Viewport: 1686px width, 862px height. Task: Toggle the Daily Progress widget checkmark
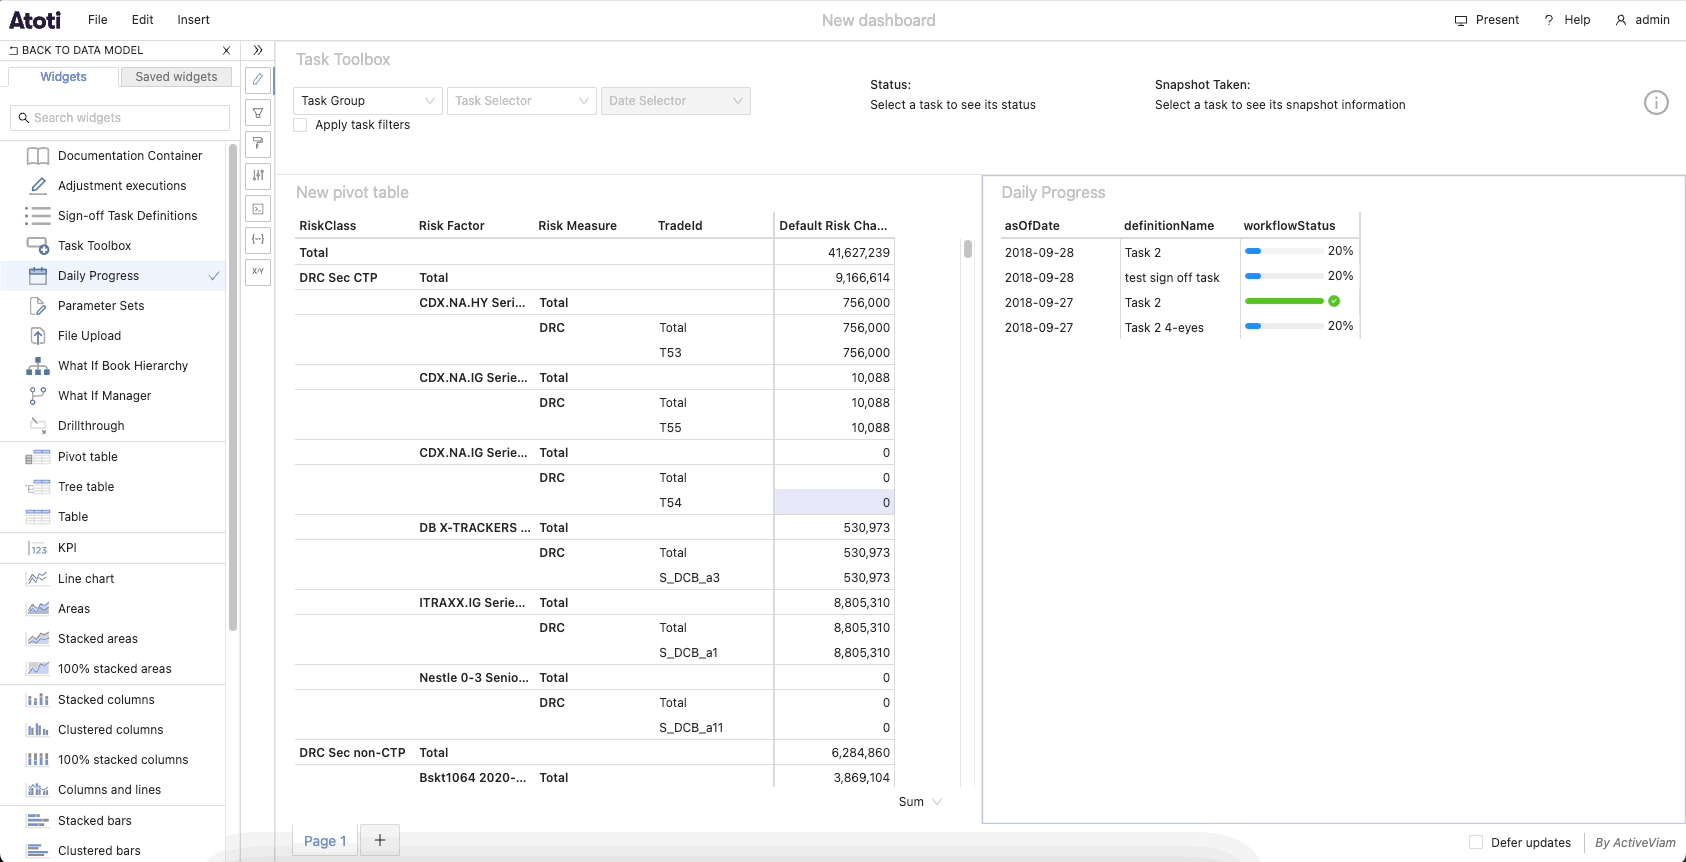coord(214,276)
